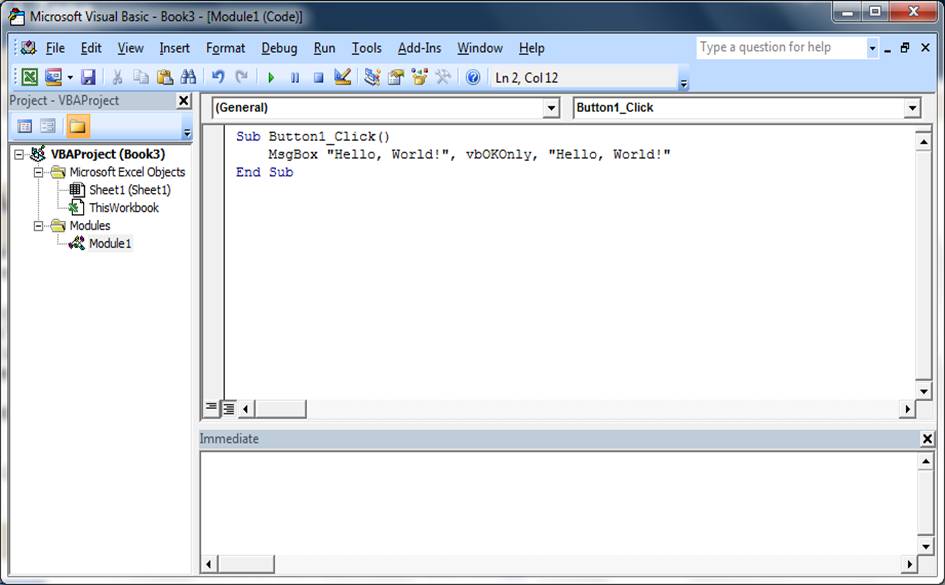This screenshot has width=945, height=585.
Task: Click code window scroll up arrow
Action: point(923,142)
